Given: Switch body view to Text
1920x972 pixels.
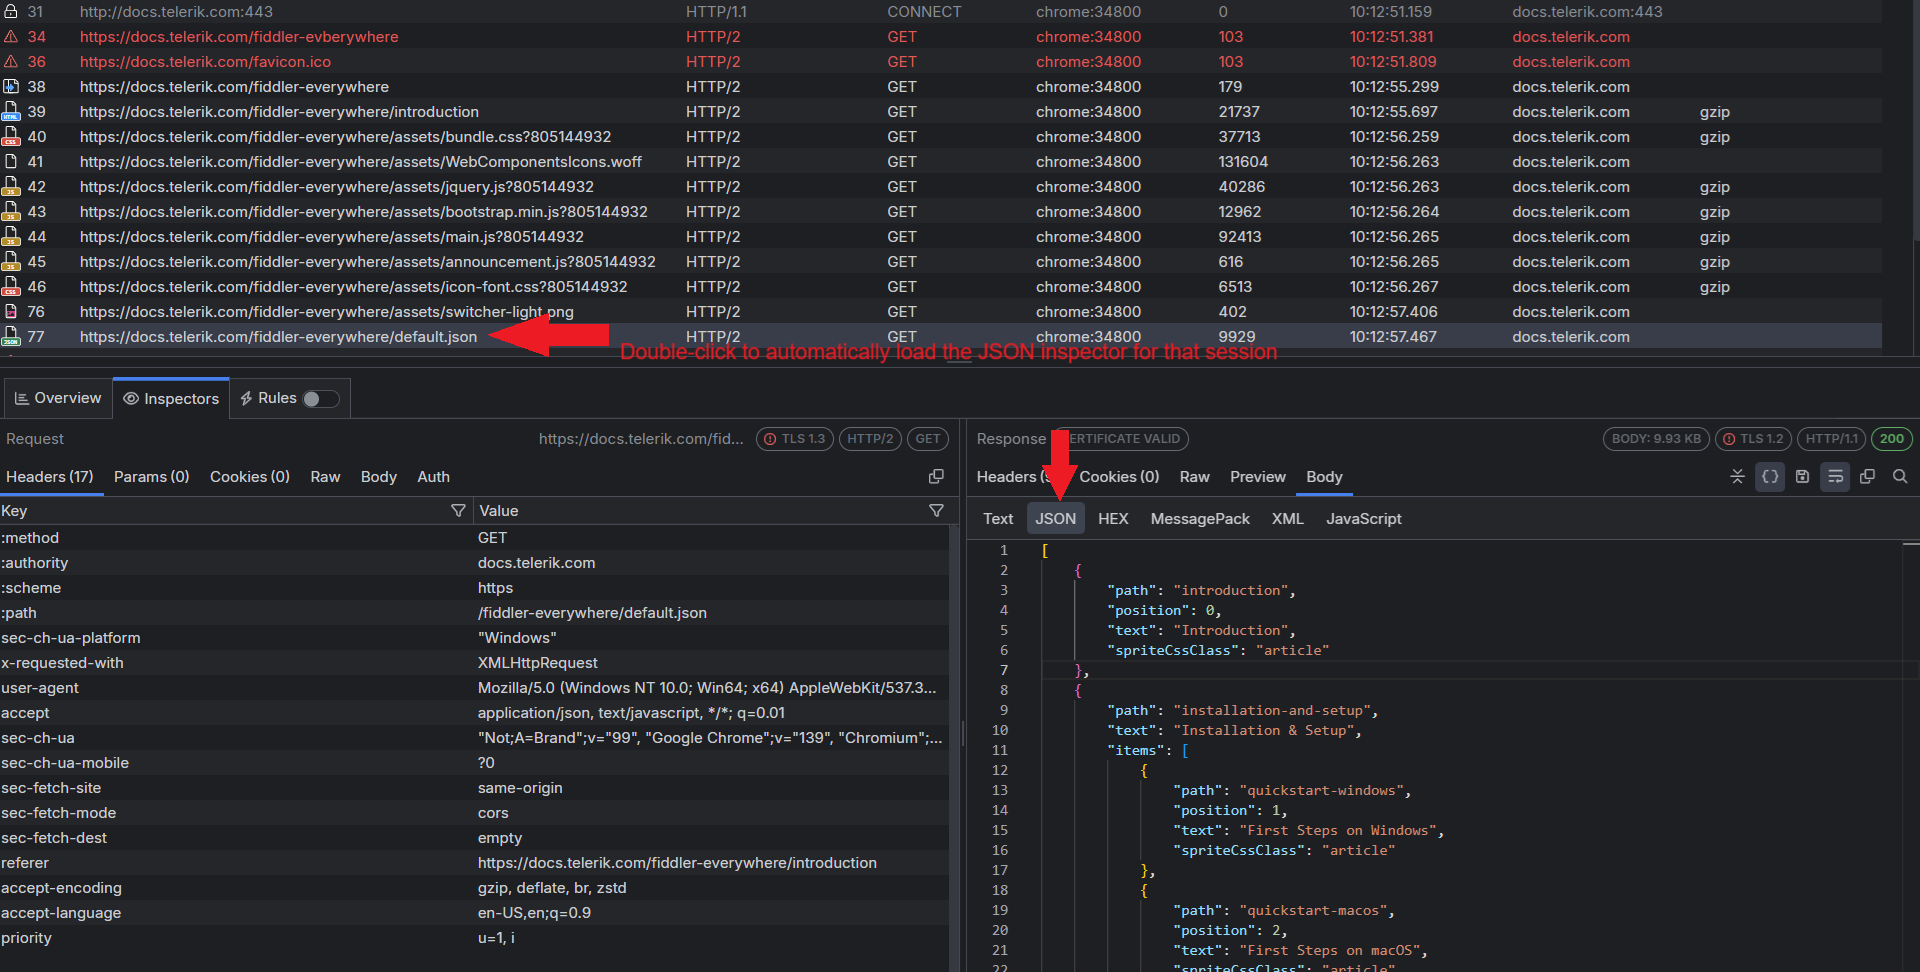Looking at the screenshot, I should (998, 519).
